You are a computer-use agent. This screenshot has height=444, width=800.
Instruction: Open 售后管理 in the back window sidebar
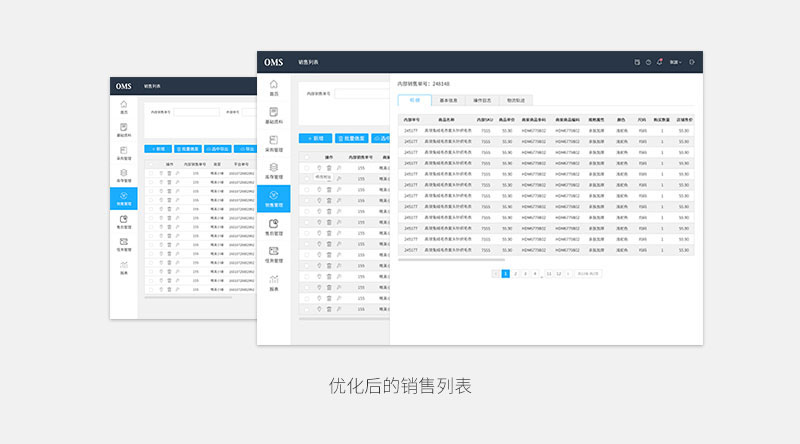(x=123, y=222)
